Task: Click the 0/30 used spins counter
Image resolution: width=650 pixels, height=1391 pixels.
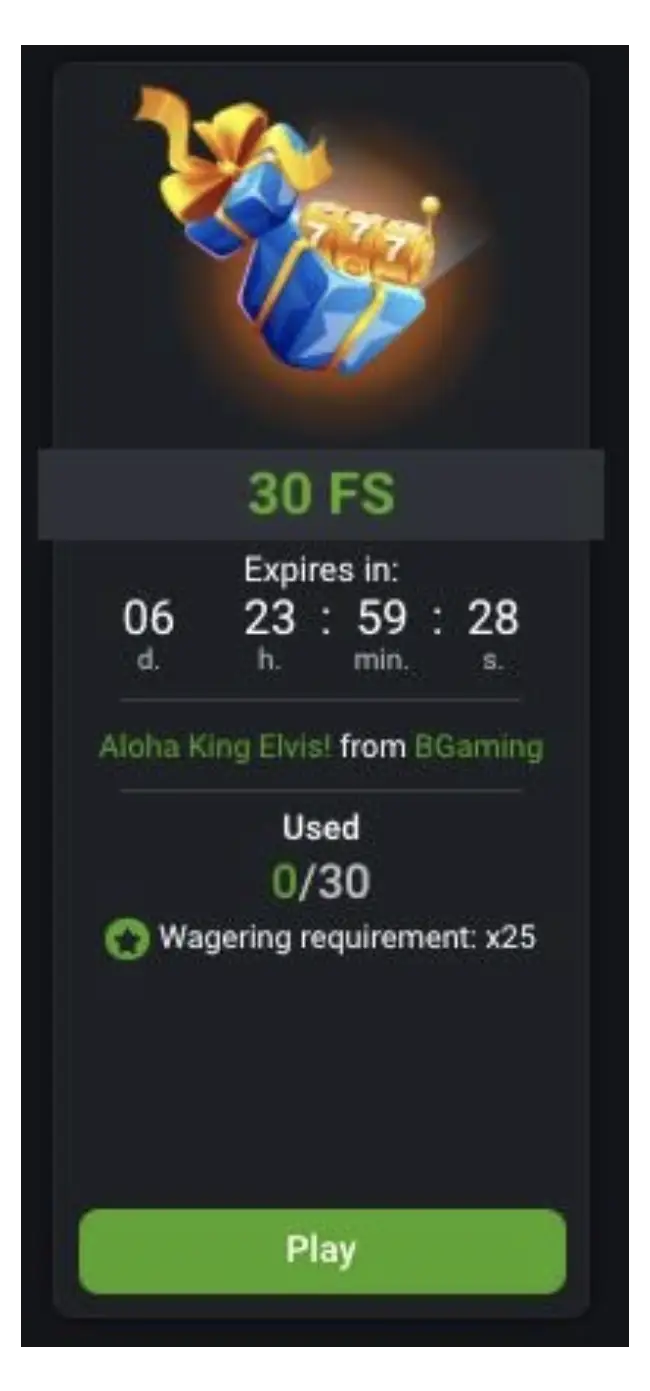Action: [321, 881]
